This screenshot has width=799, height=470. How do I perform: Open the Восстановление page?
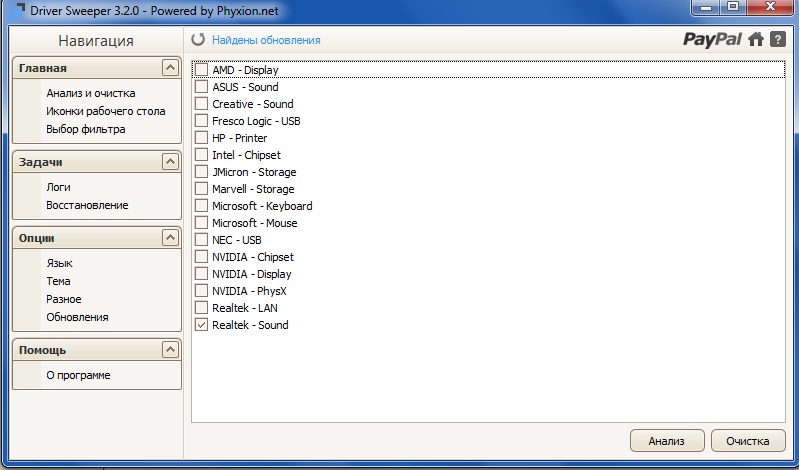tap(87, 205)
